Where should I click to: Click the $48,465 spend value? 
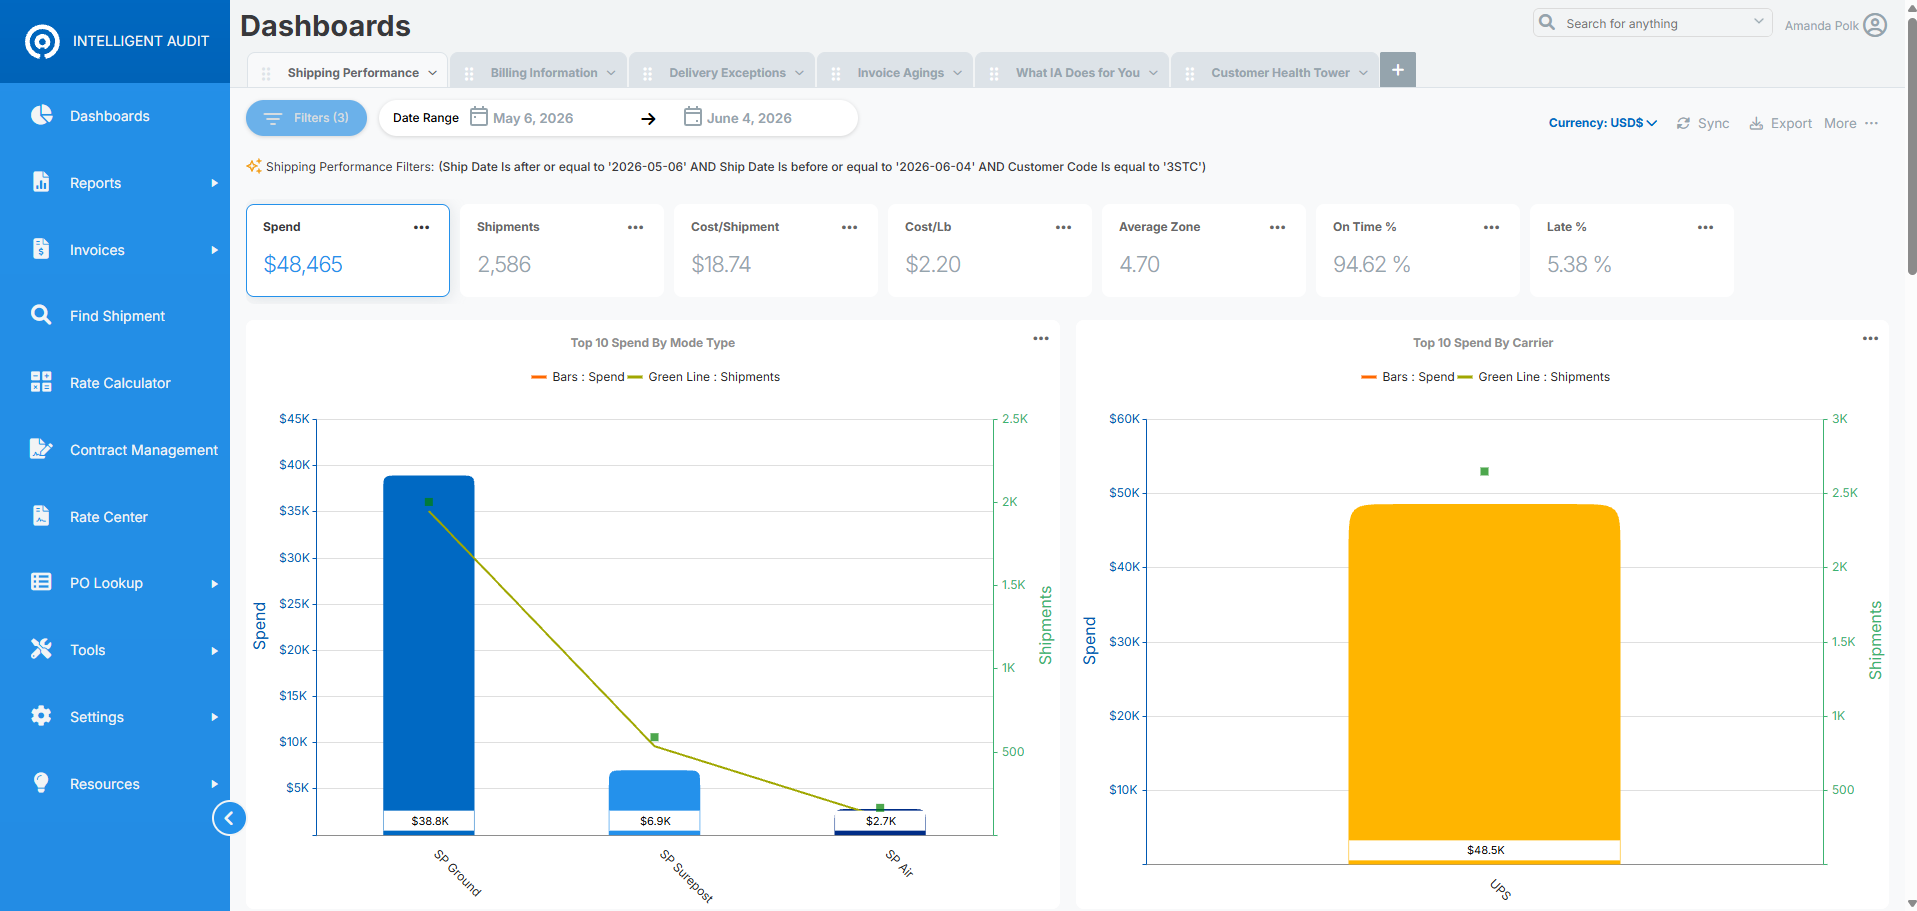coord(303,264)
